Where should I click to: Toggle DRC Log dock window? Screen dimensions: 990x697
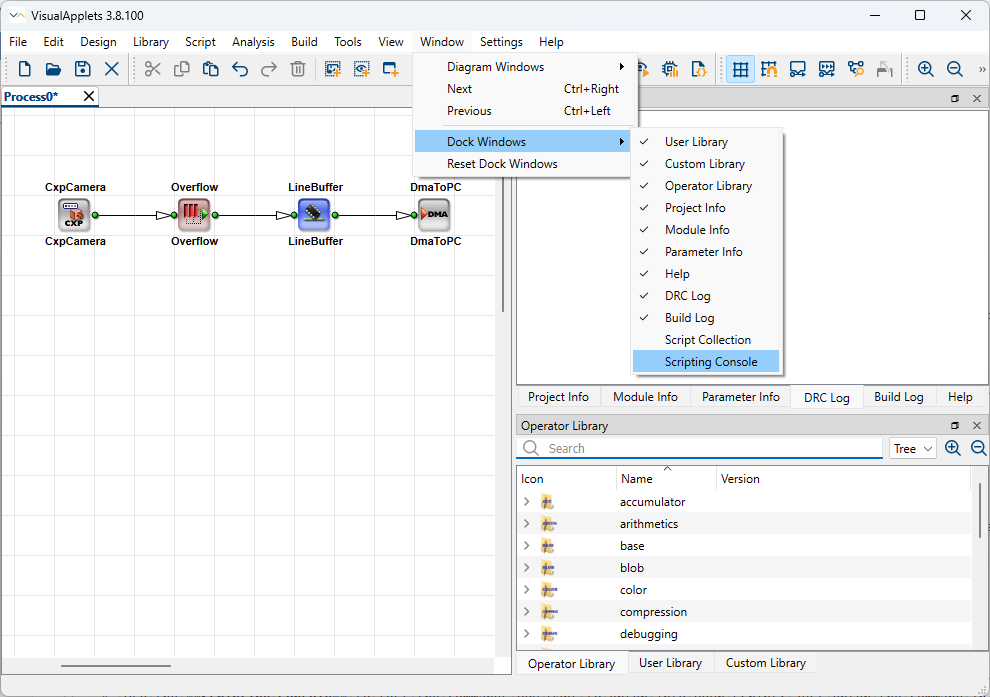point(706,296)
